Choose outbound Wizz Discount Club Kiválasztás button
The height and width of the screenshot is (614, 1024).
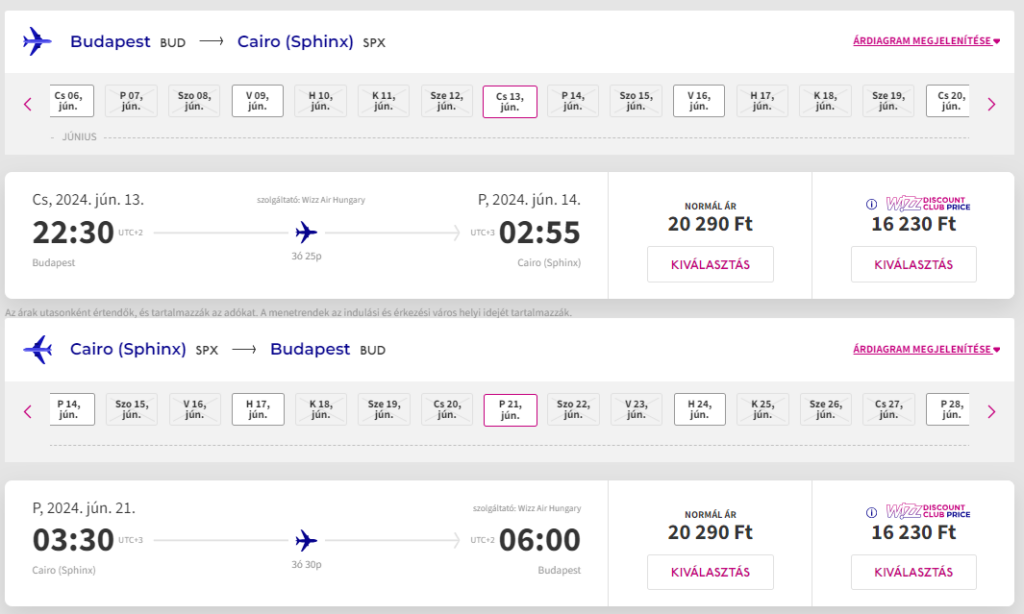pyautogui.click(x=913, y=265)
